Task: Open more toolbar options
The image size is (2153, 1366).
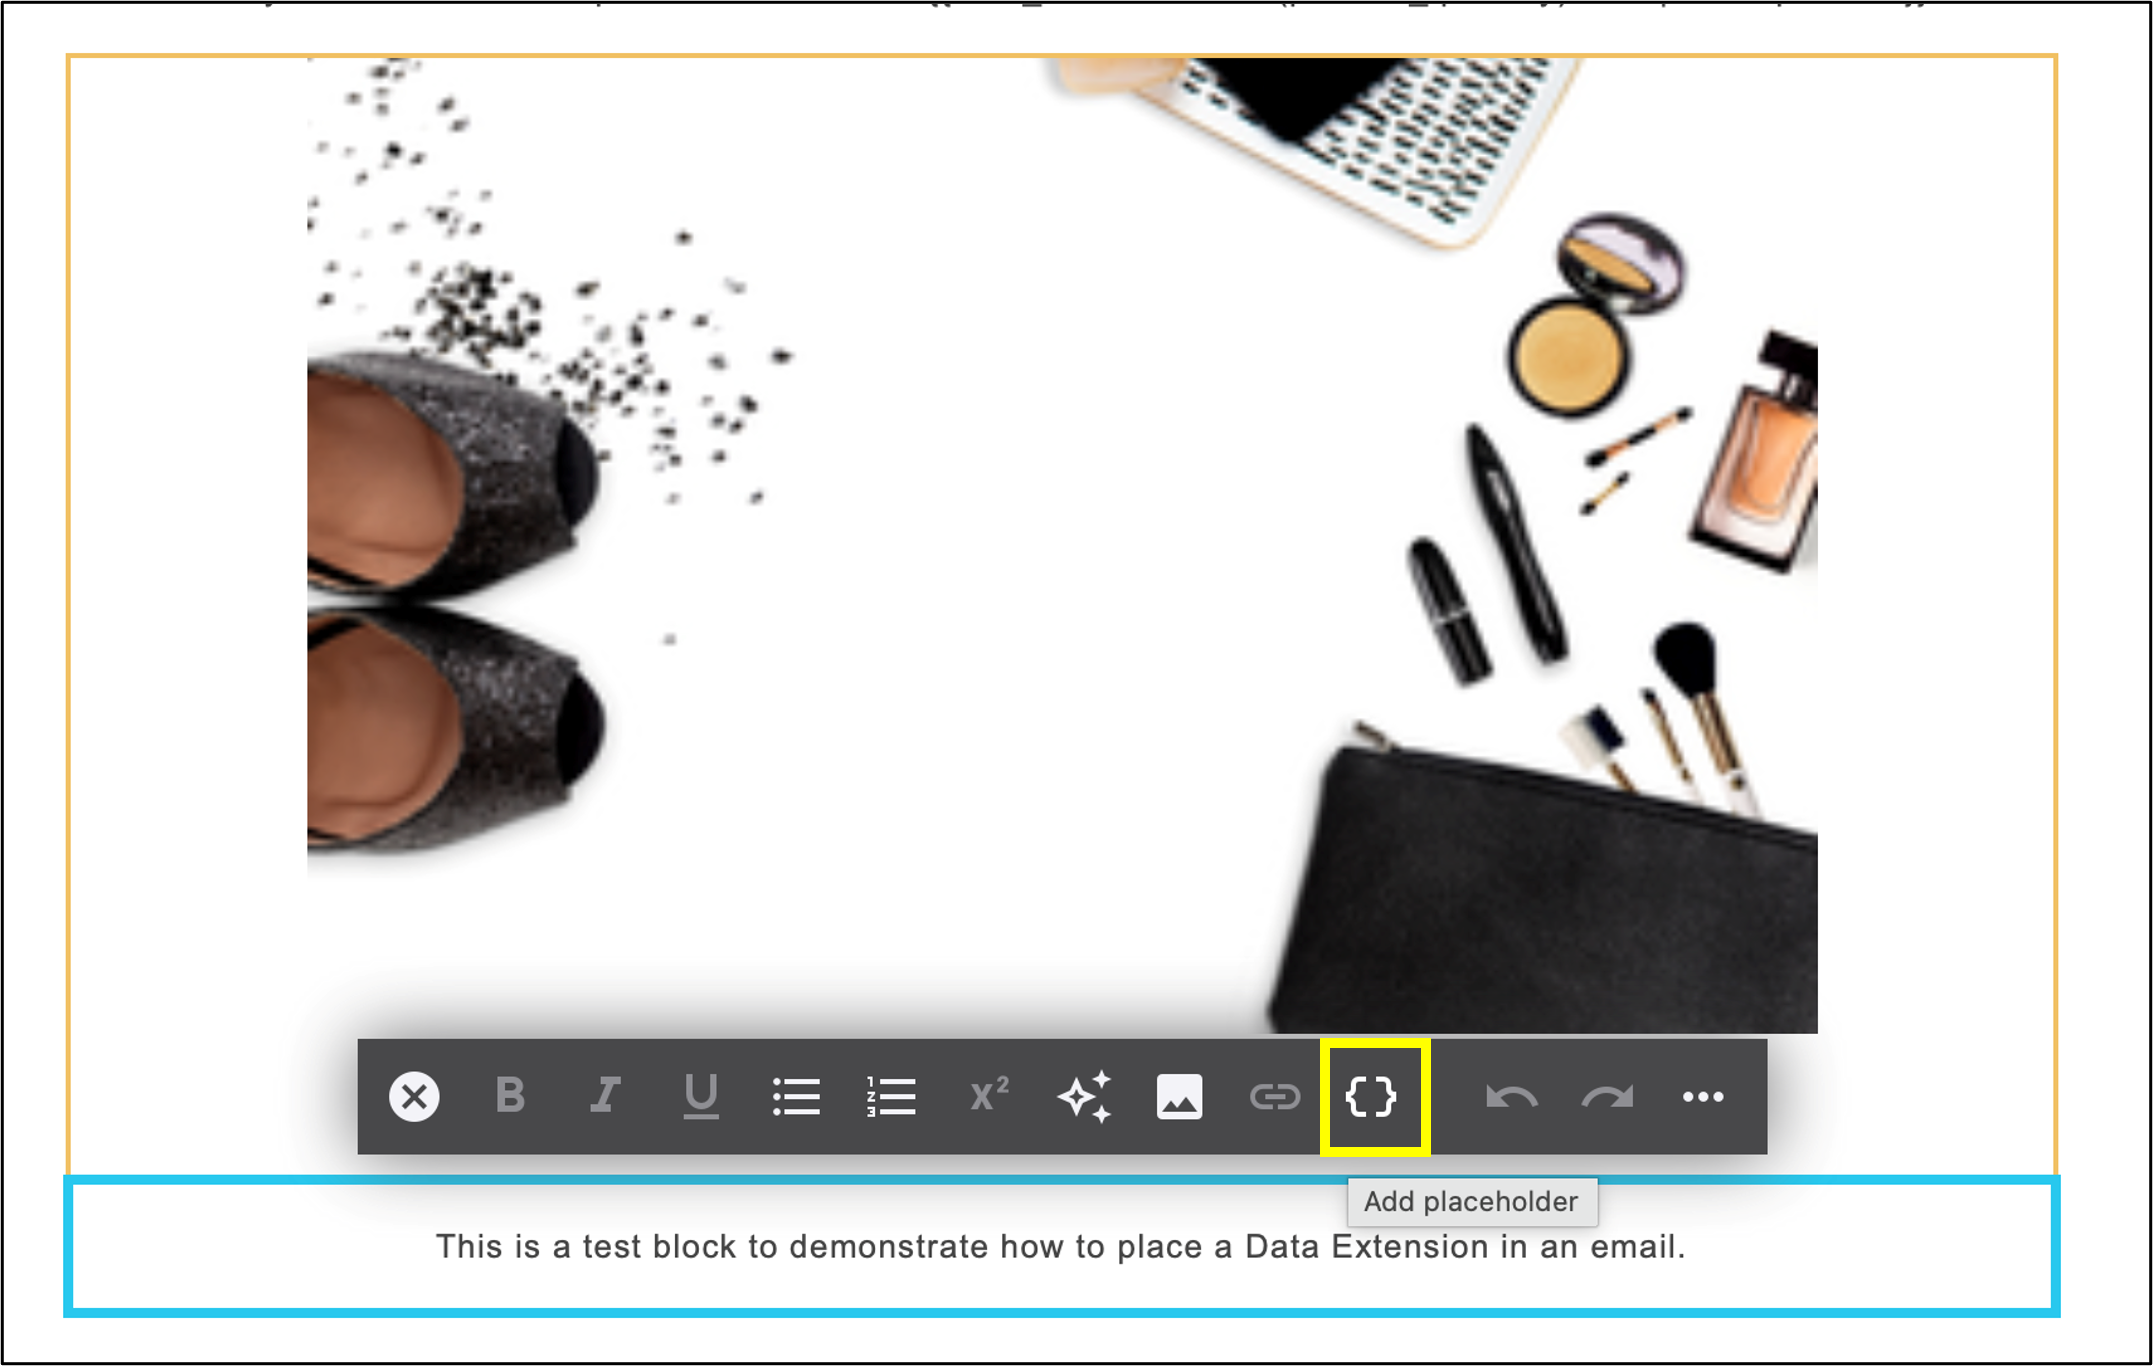Action: 1703,1097
